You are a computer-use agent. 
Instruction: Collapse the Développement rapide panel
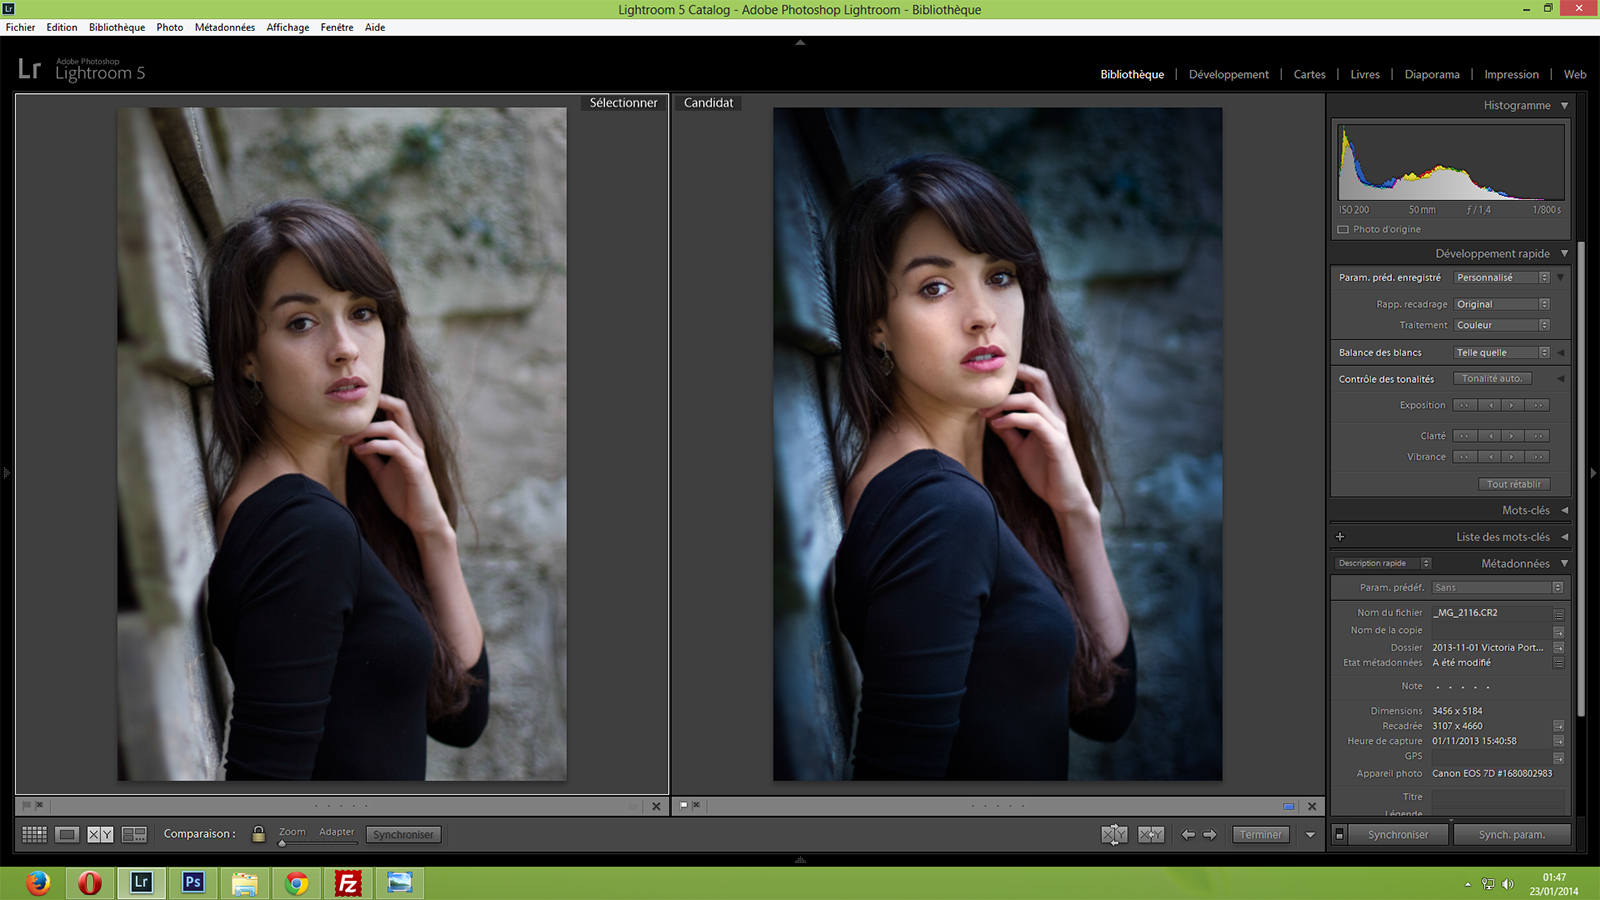[x=1565, y=254]
